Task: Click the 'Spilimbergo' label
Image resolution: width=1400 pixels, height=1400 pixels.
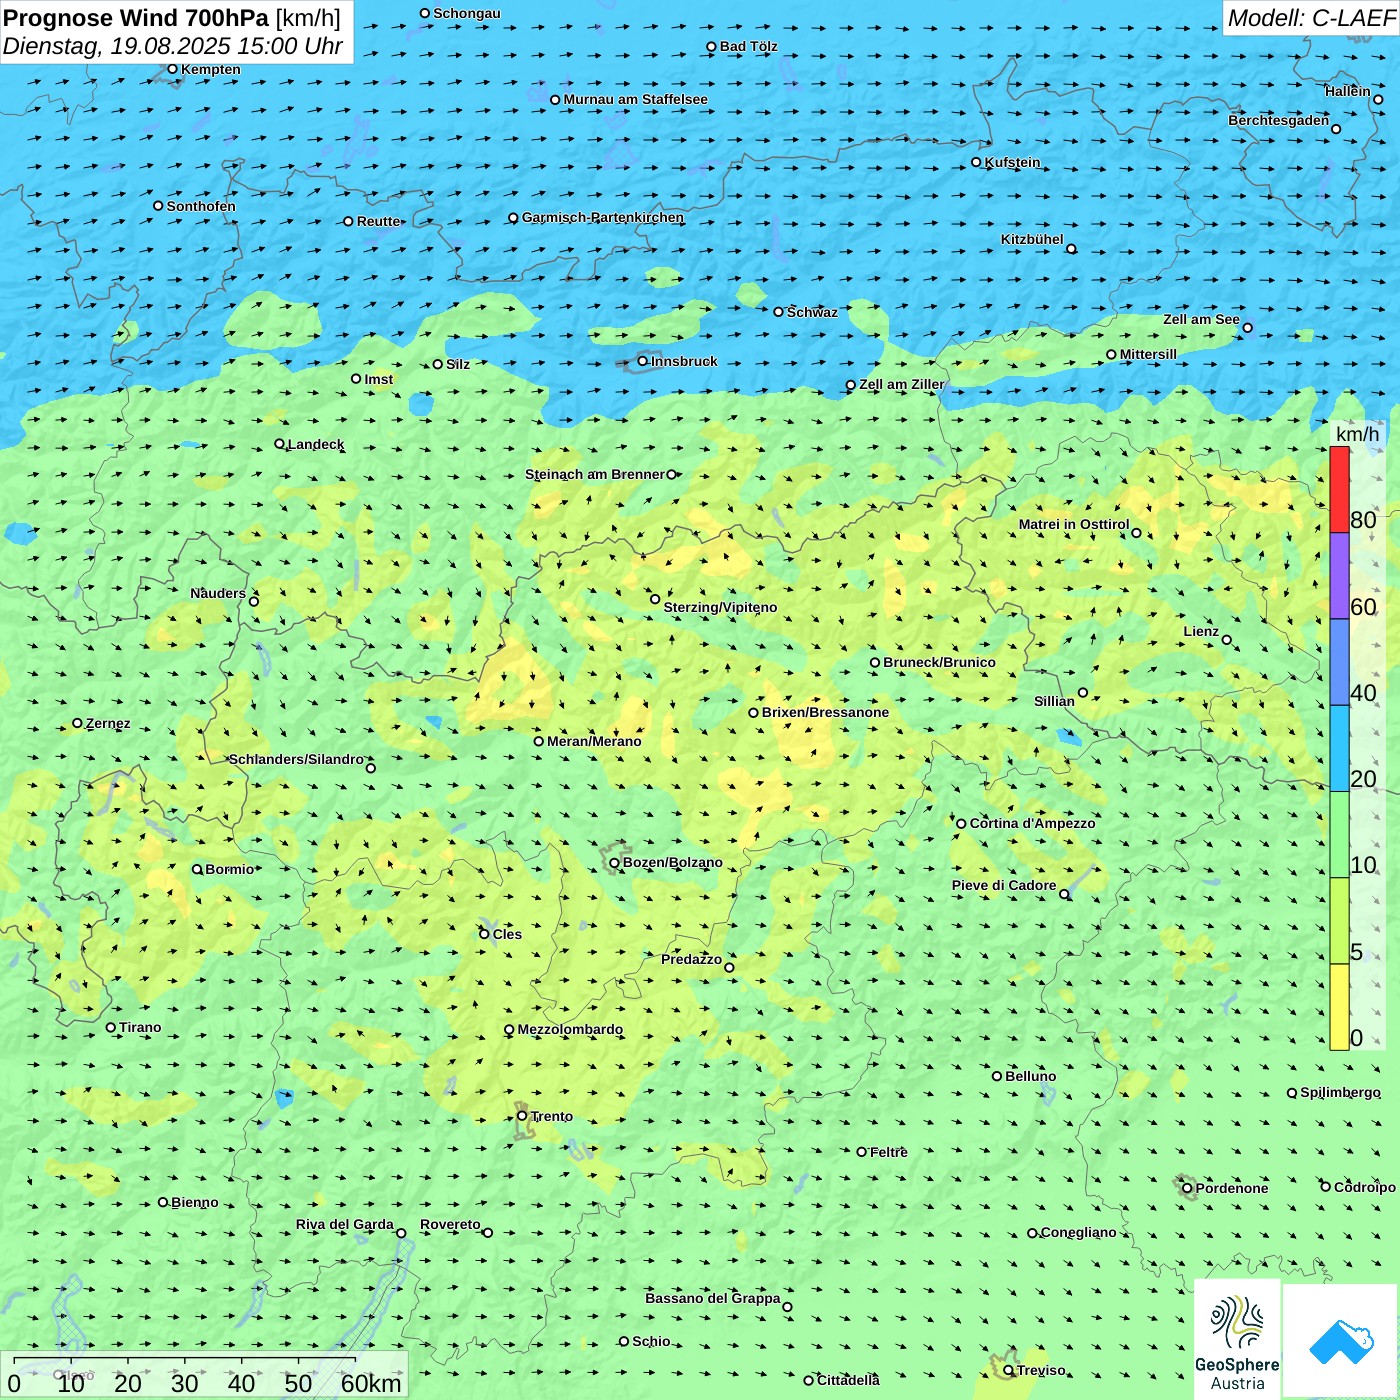Action: [x=1340, y=1092]
